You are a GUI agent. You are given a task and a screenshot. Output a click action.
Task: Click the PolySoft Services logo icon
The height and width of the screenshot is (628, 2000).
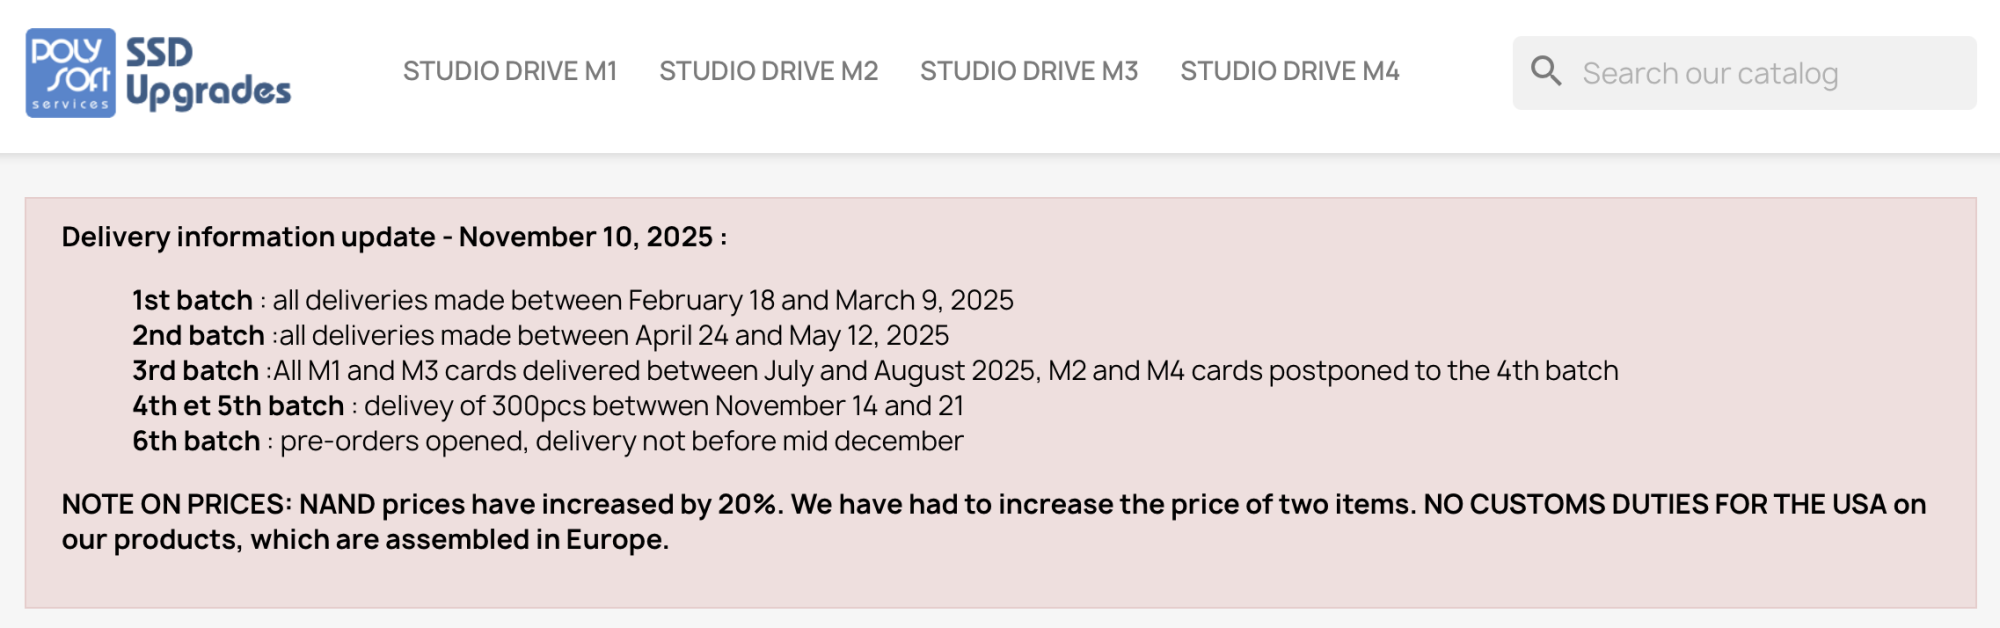70,73
